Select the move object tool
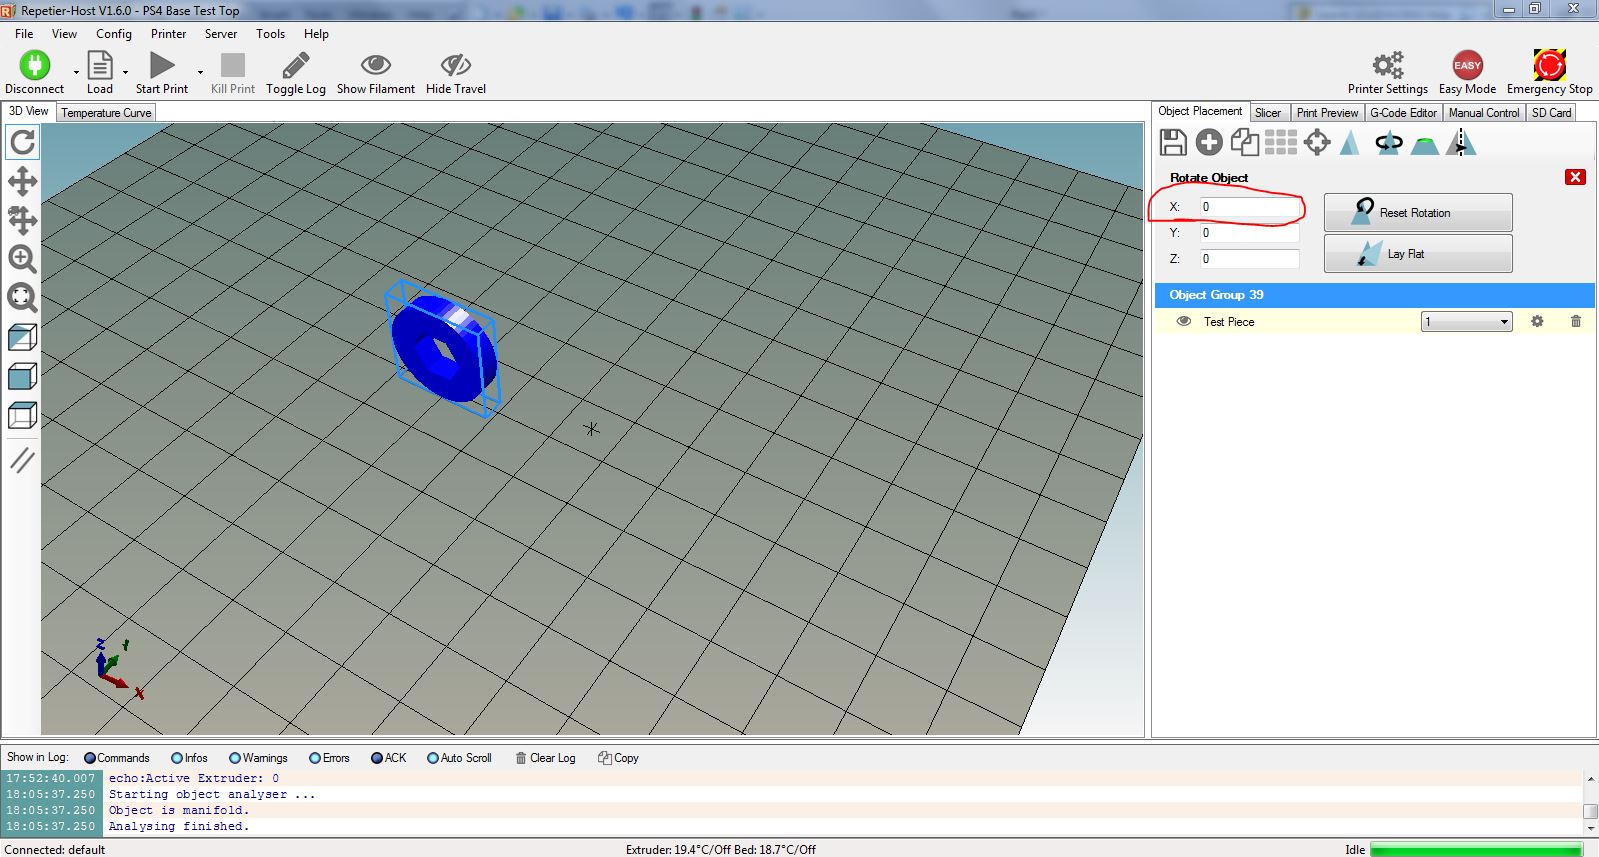 (22, 220)
